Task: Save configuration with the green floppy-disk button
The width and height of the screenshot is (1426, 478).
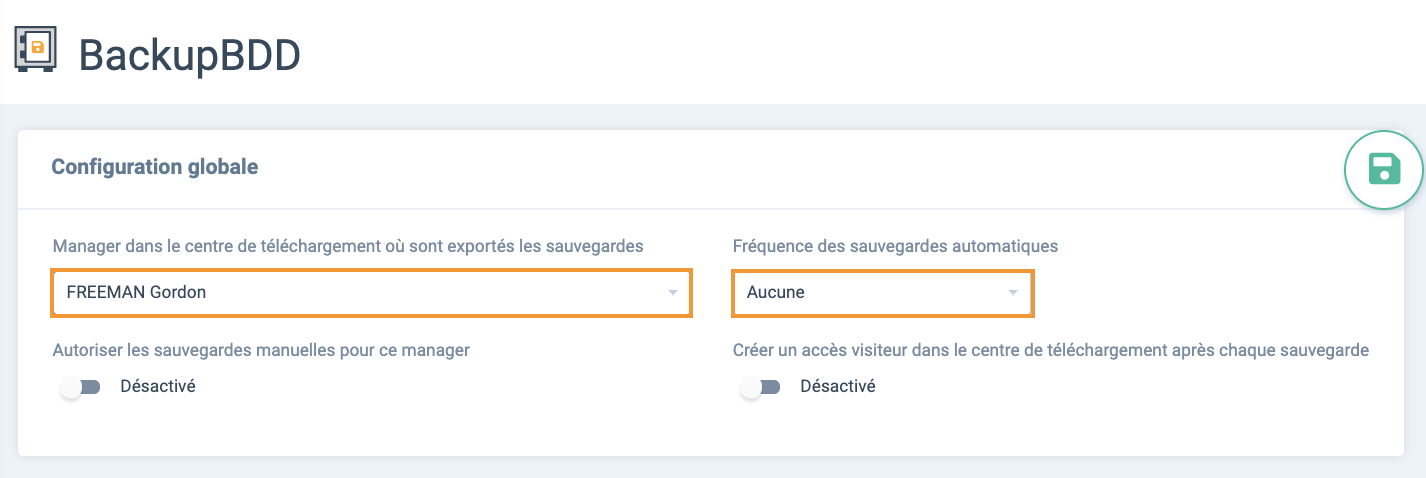Action: 1384,169
